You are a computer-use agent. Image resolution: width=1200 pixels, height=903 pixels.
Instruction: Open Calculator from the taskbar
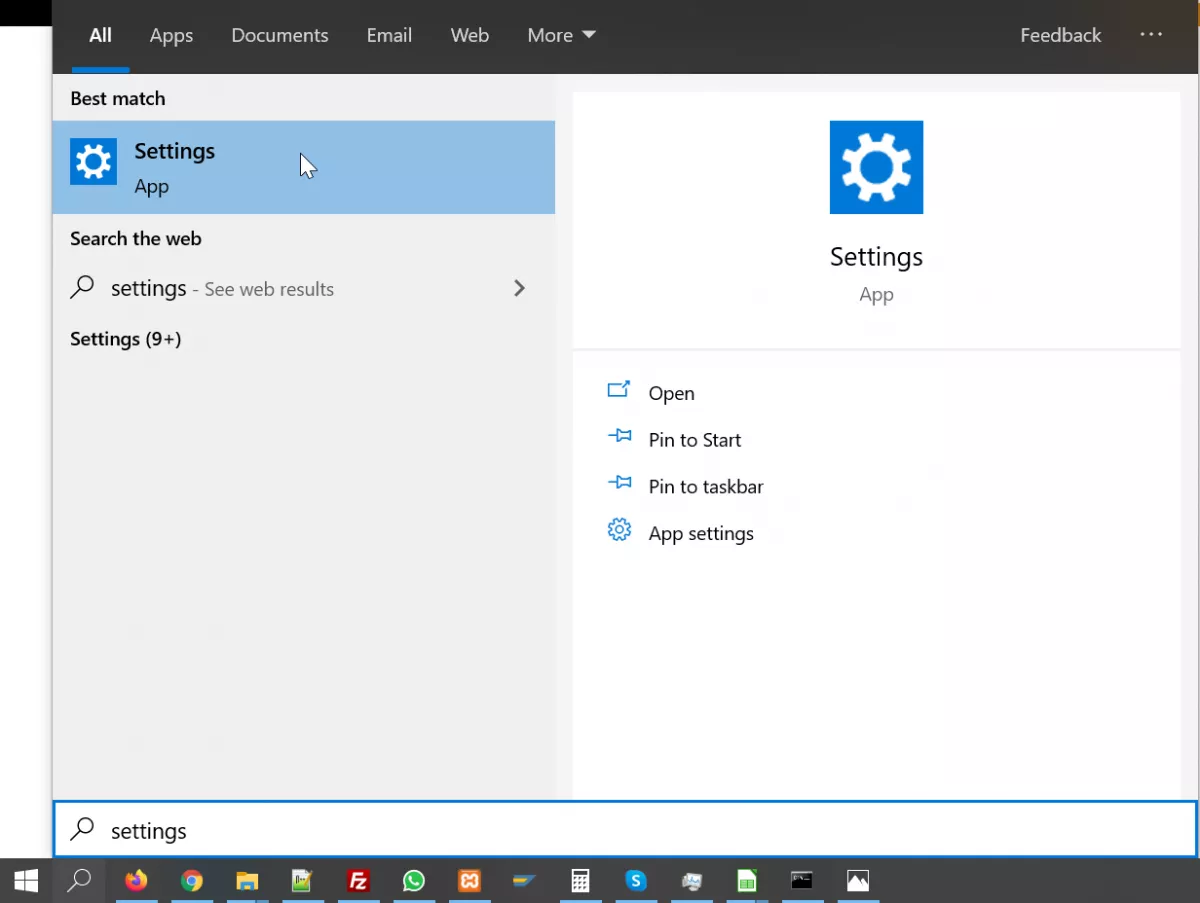coord(580,881)
